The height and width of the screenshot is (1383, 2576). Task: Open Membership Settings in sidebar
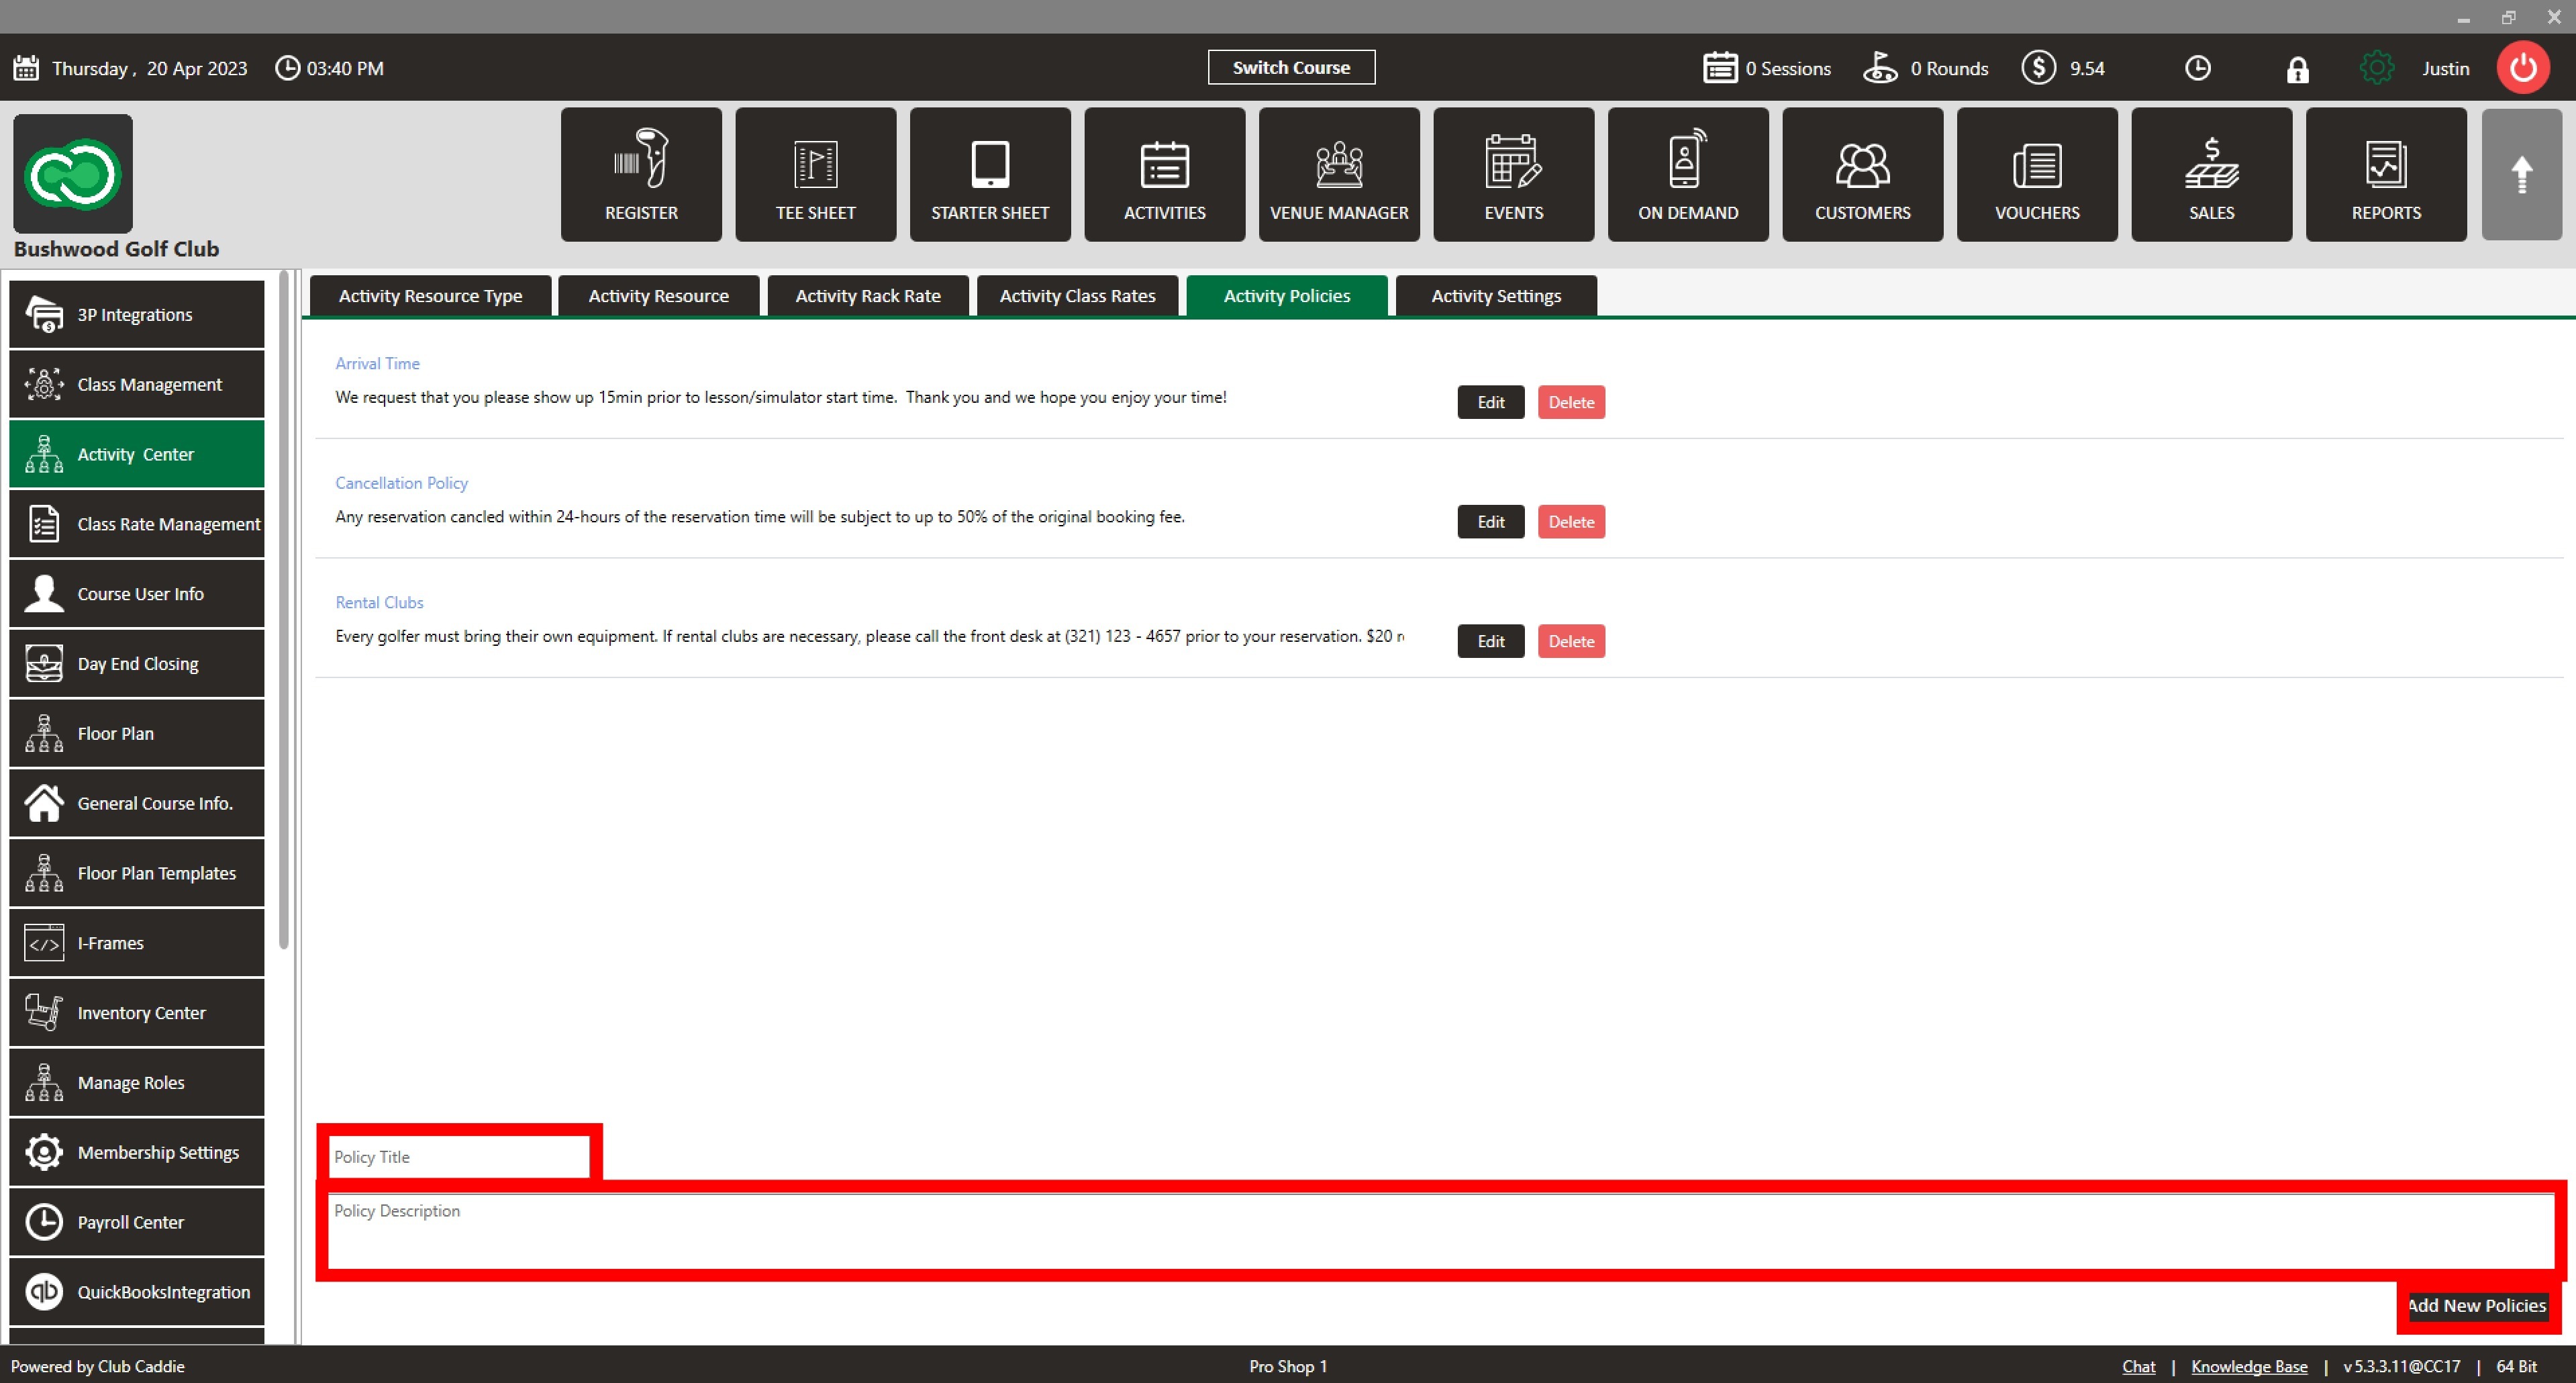coord(137,1152)
